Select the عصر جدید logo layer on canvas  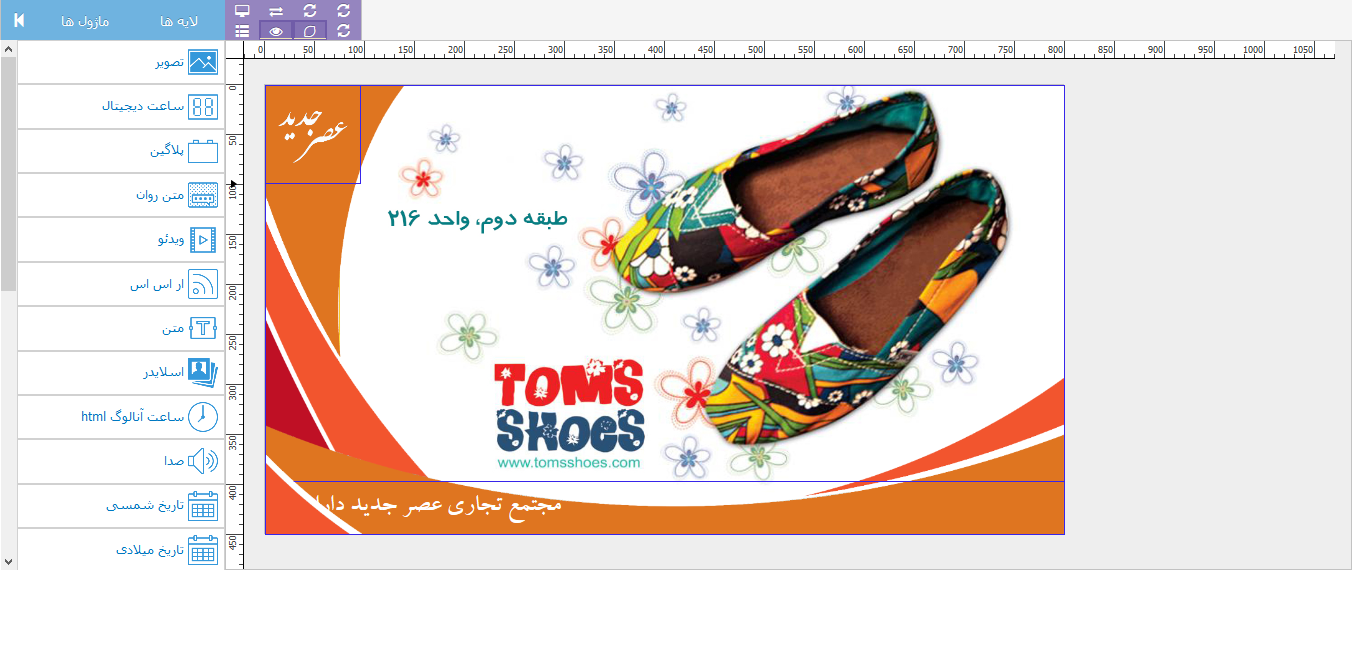[313, 134]
